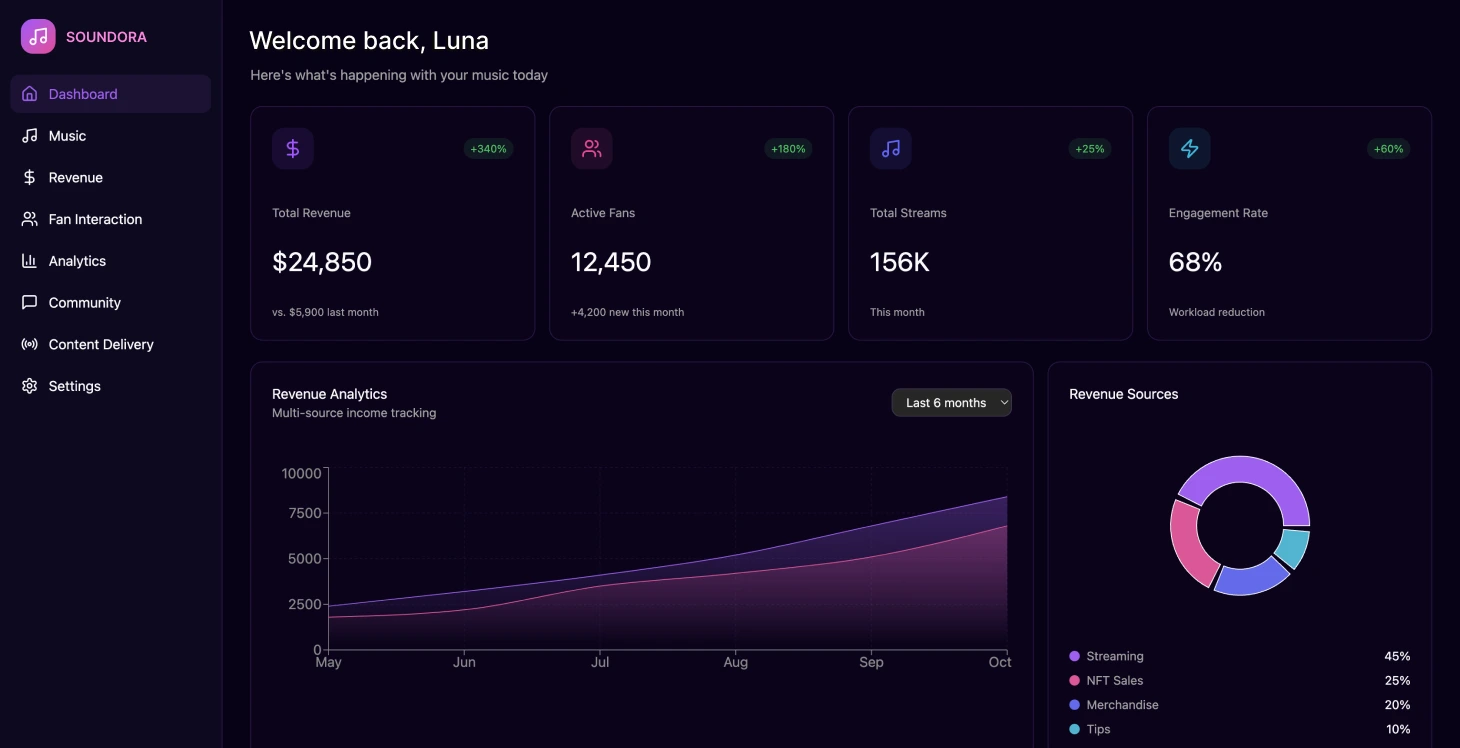This screenshot has width=1460, height=748.
Task: Click the +340% growth badge
Action: (x=488, y=149)
